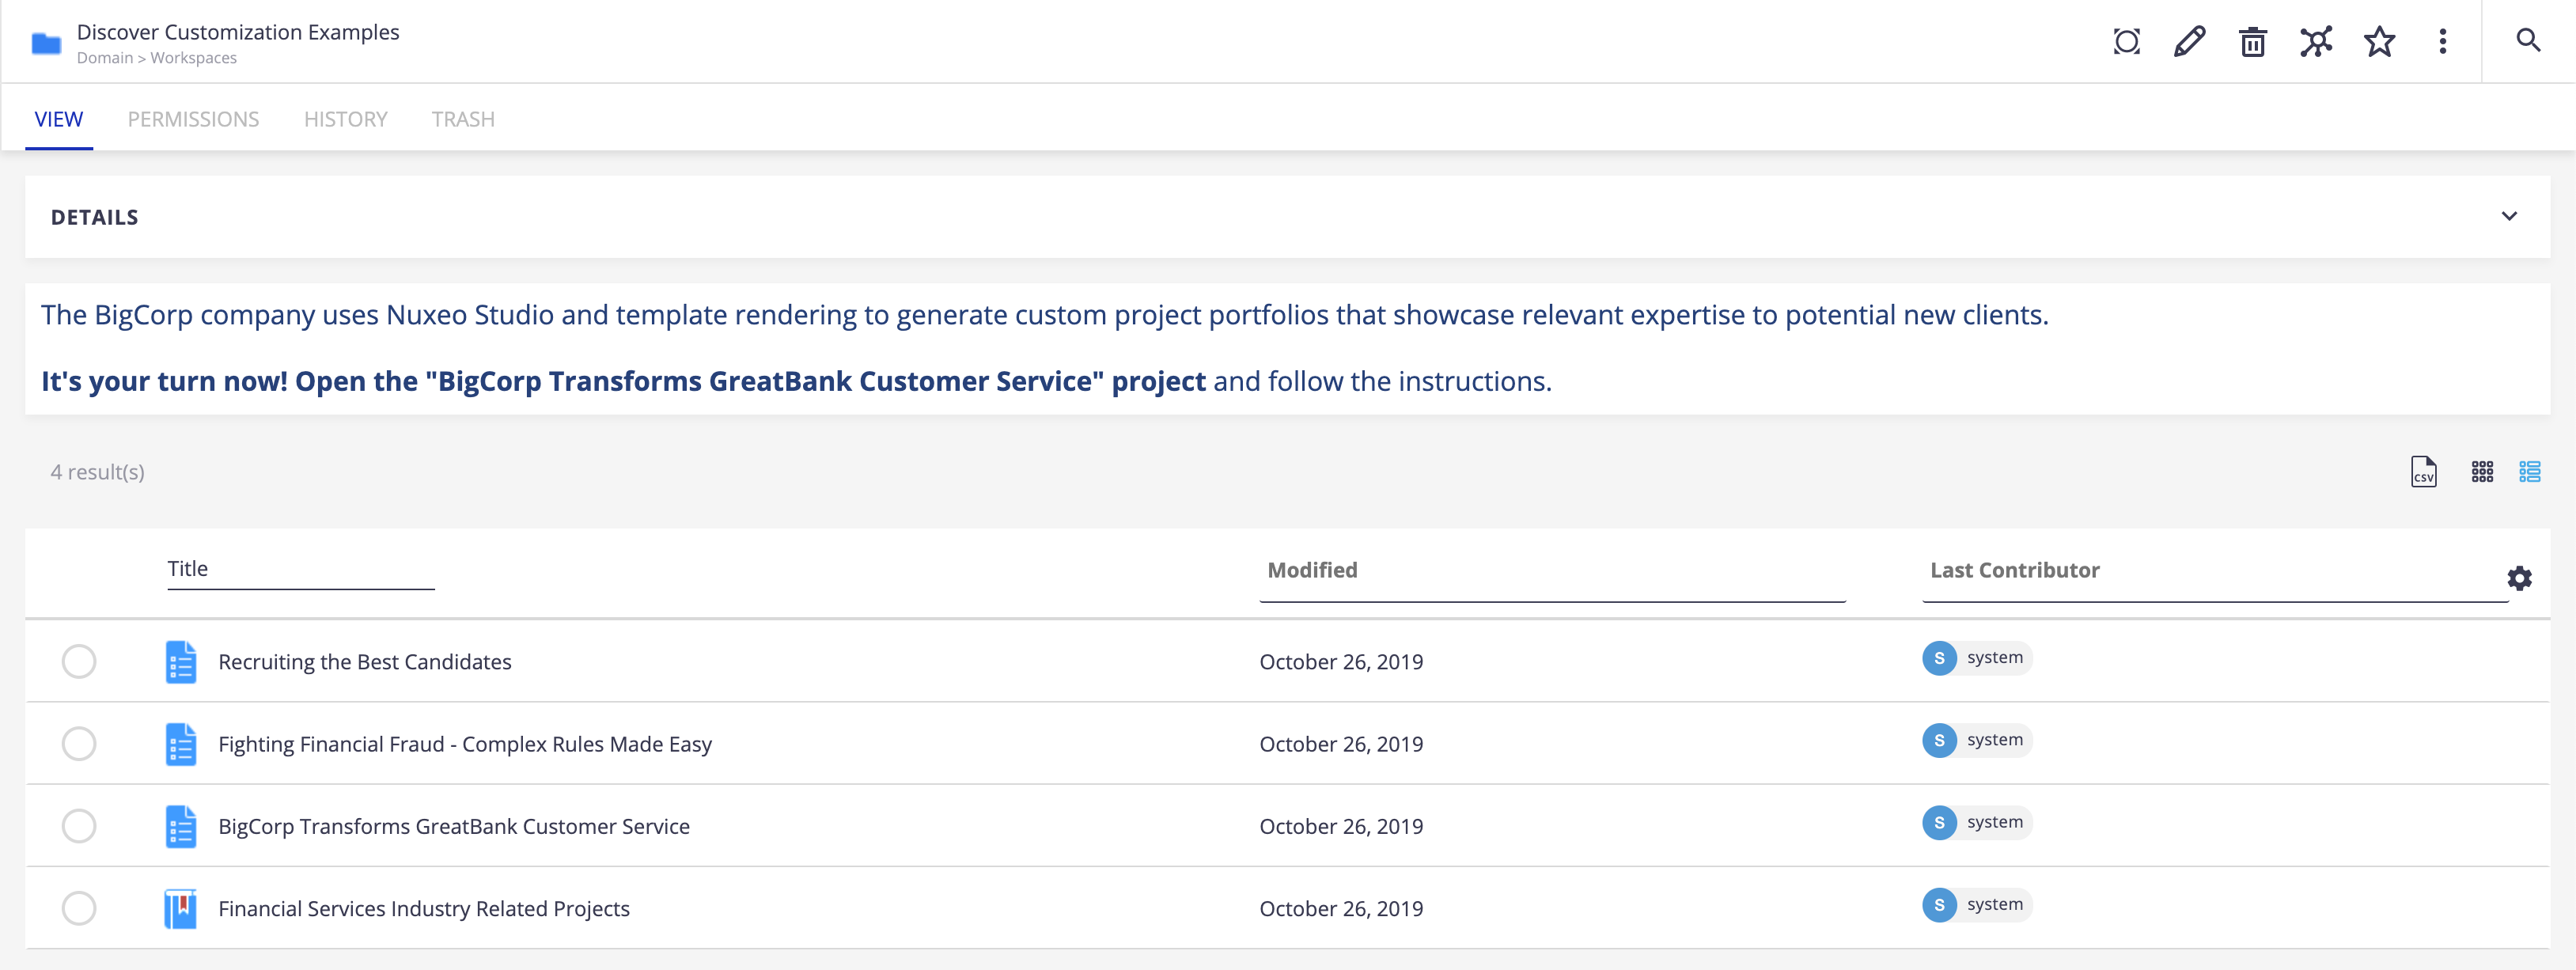Sort by the Title column header

pyautogui.click(x=188, y=568)
